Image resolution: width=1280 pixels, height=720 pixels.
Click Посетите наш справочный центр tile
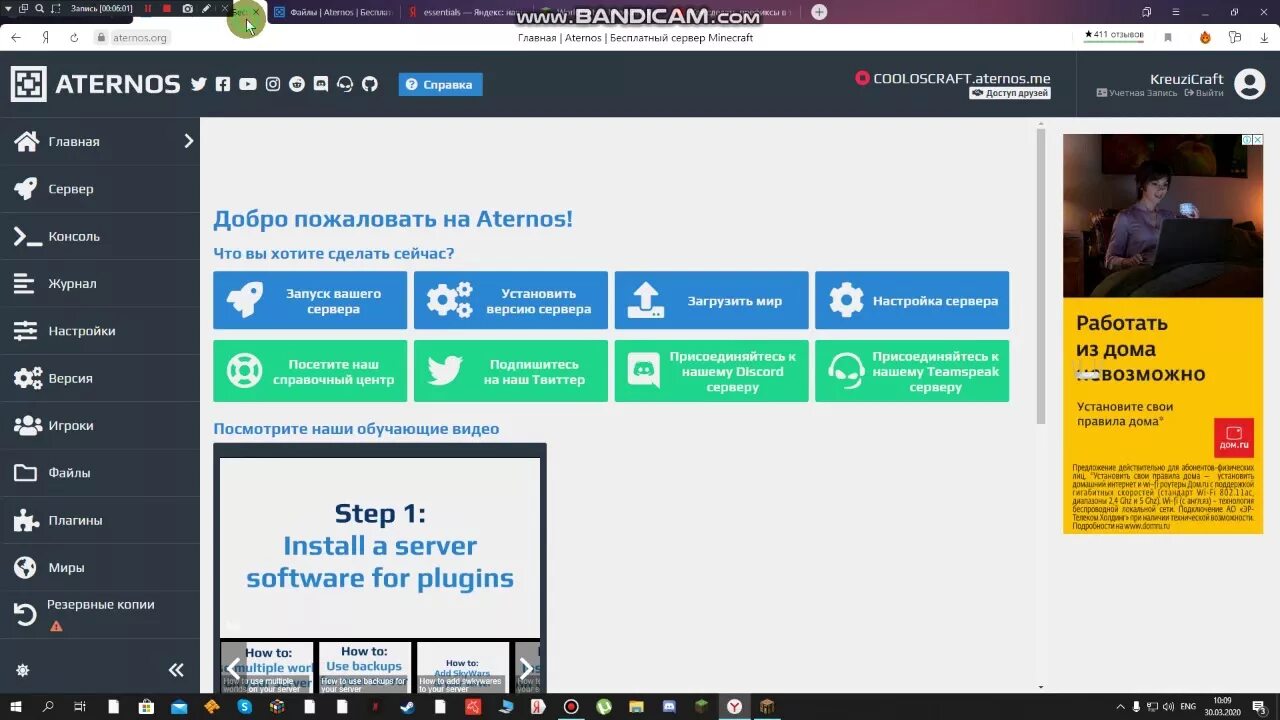click(310, 371)
